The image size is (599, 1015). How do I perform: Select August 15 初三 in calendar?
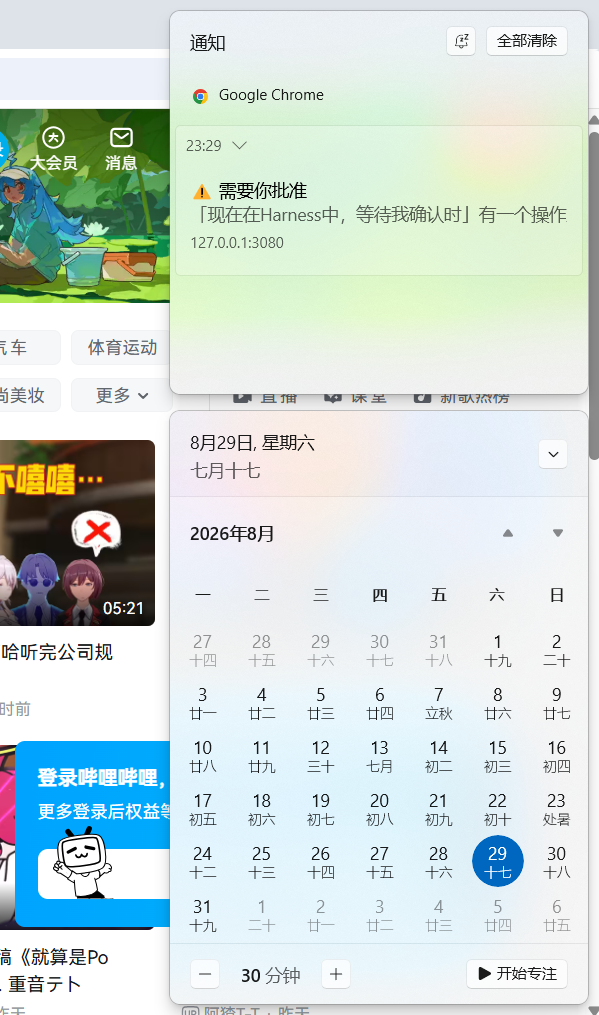coord(497,756)
